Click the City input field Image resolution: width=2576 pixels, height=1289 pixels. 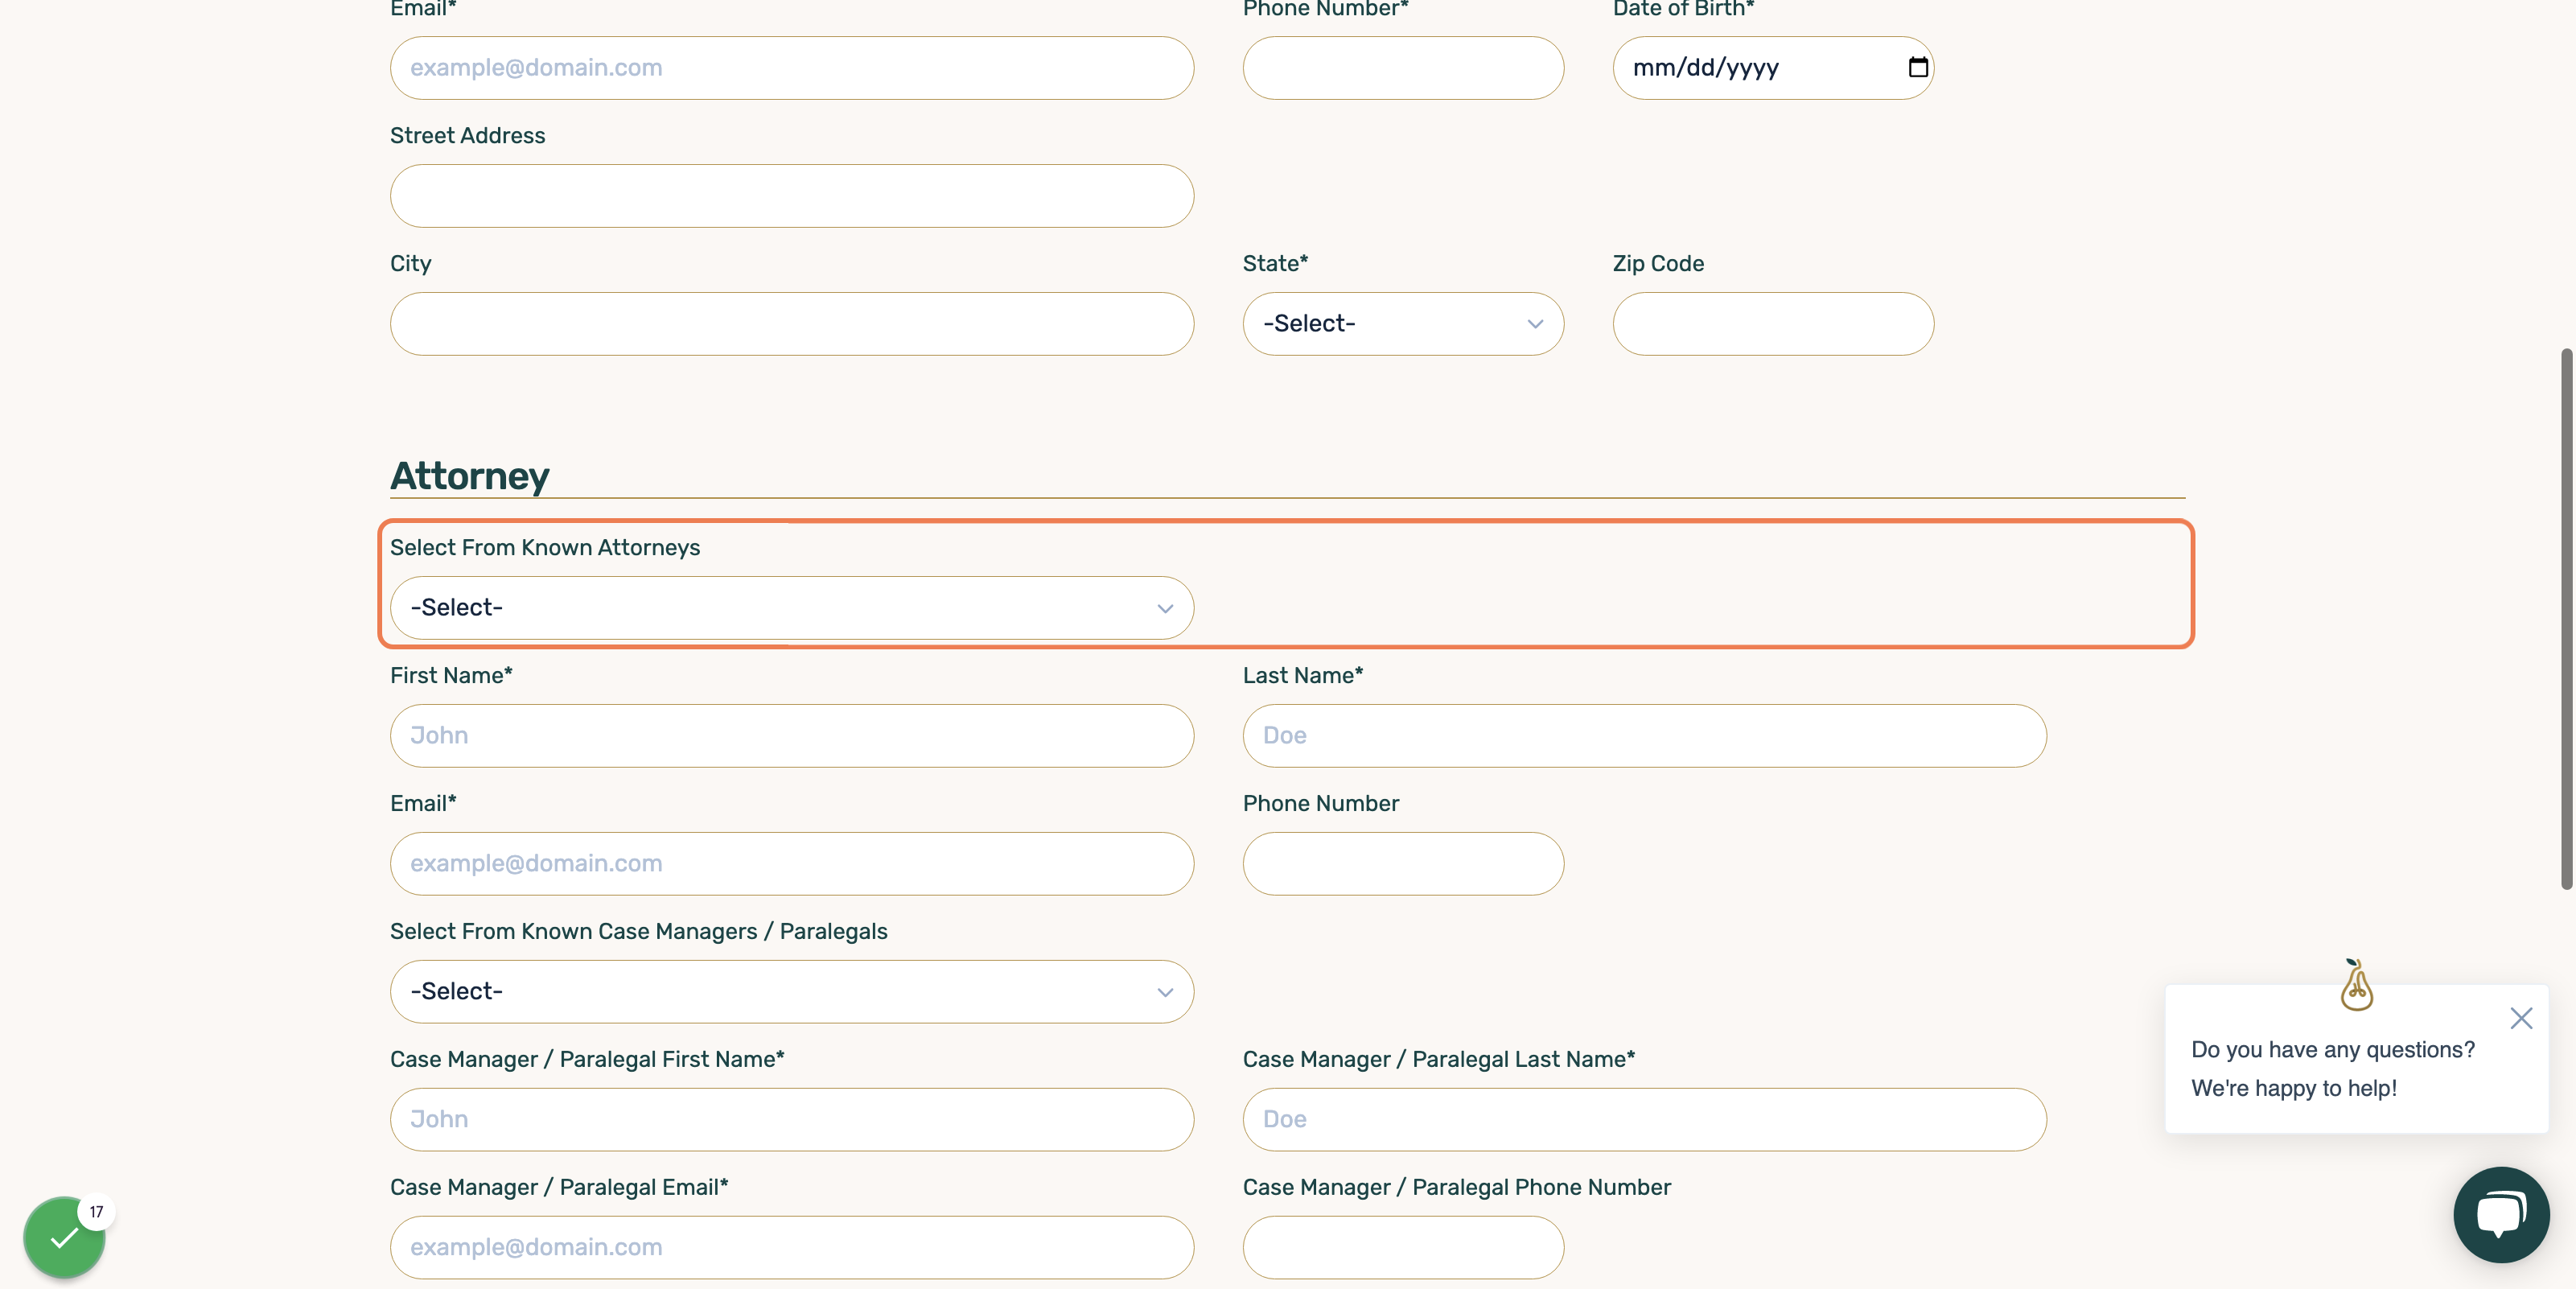click(791, 324)
